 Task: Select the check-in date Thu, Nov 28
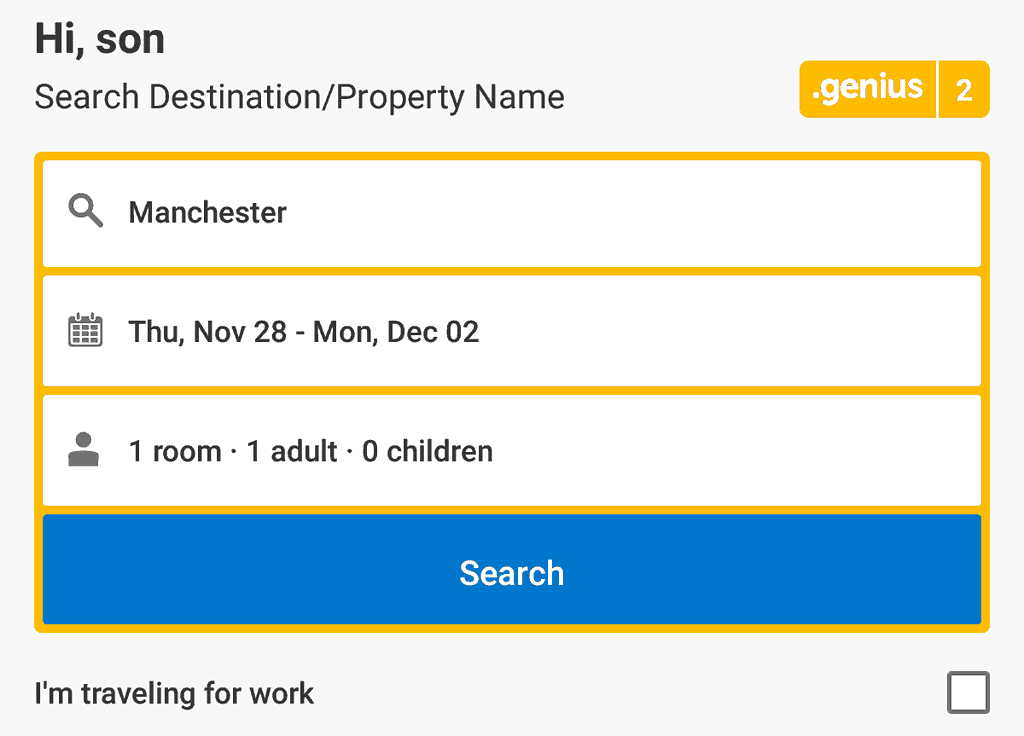208,332
